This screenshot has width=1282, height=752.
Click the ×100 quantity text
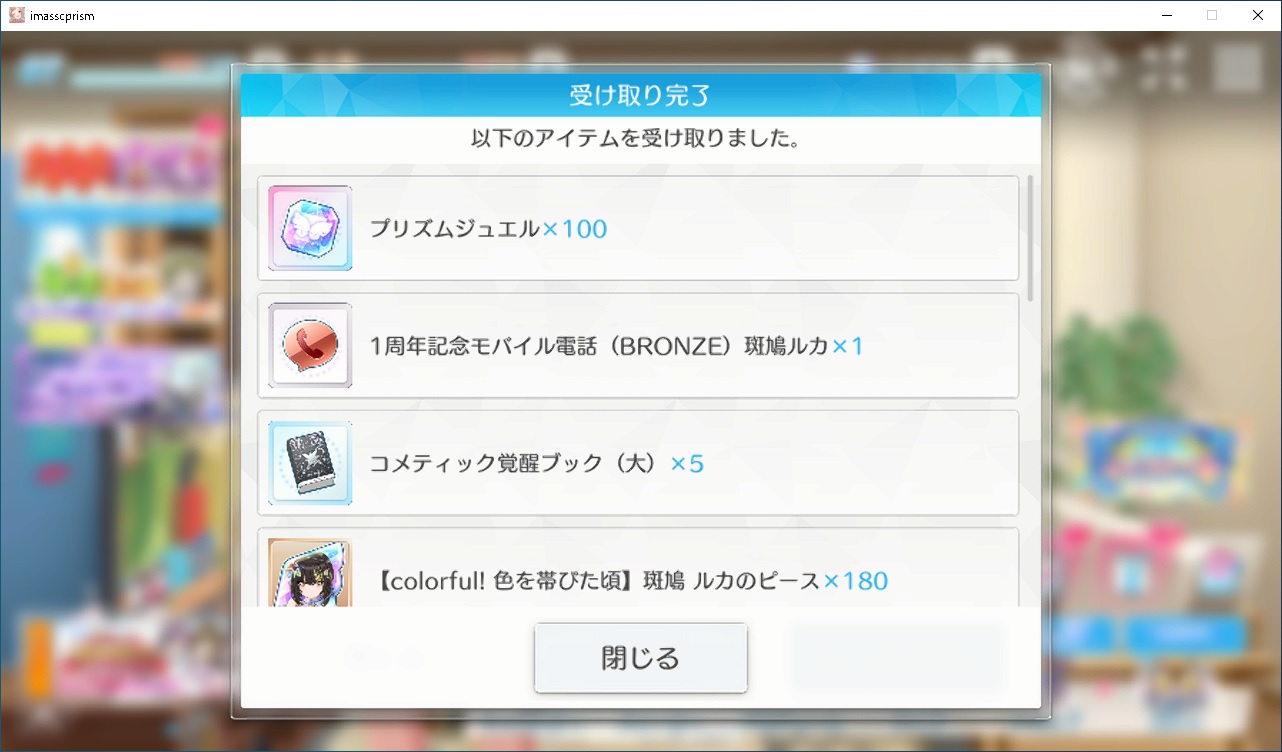pos(575,229)
